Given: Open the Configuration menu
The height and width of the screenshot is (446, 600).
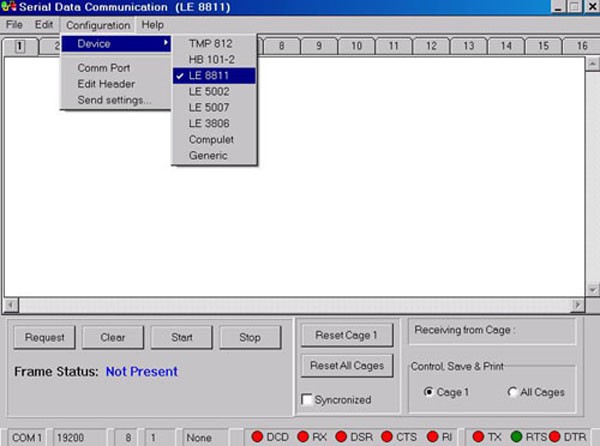Looking at the screenshot, I should tap(98, 25).
